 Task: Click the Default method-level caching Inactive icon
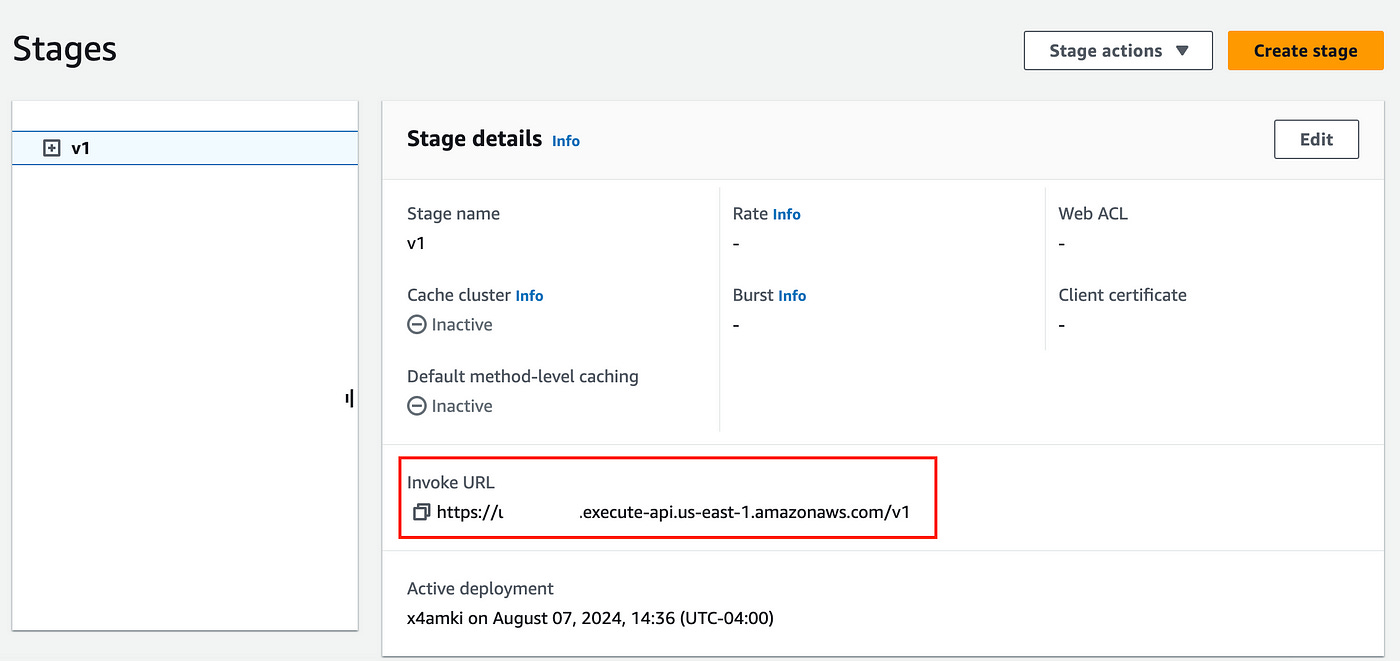tap(417, 406)
